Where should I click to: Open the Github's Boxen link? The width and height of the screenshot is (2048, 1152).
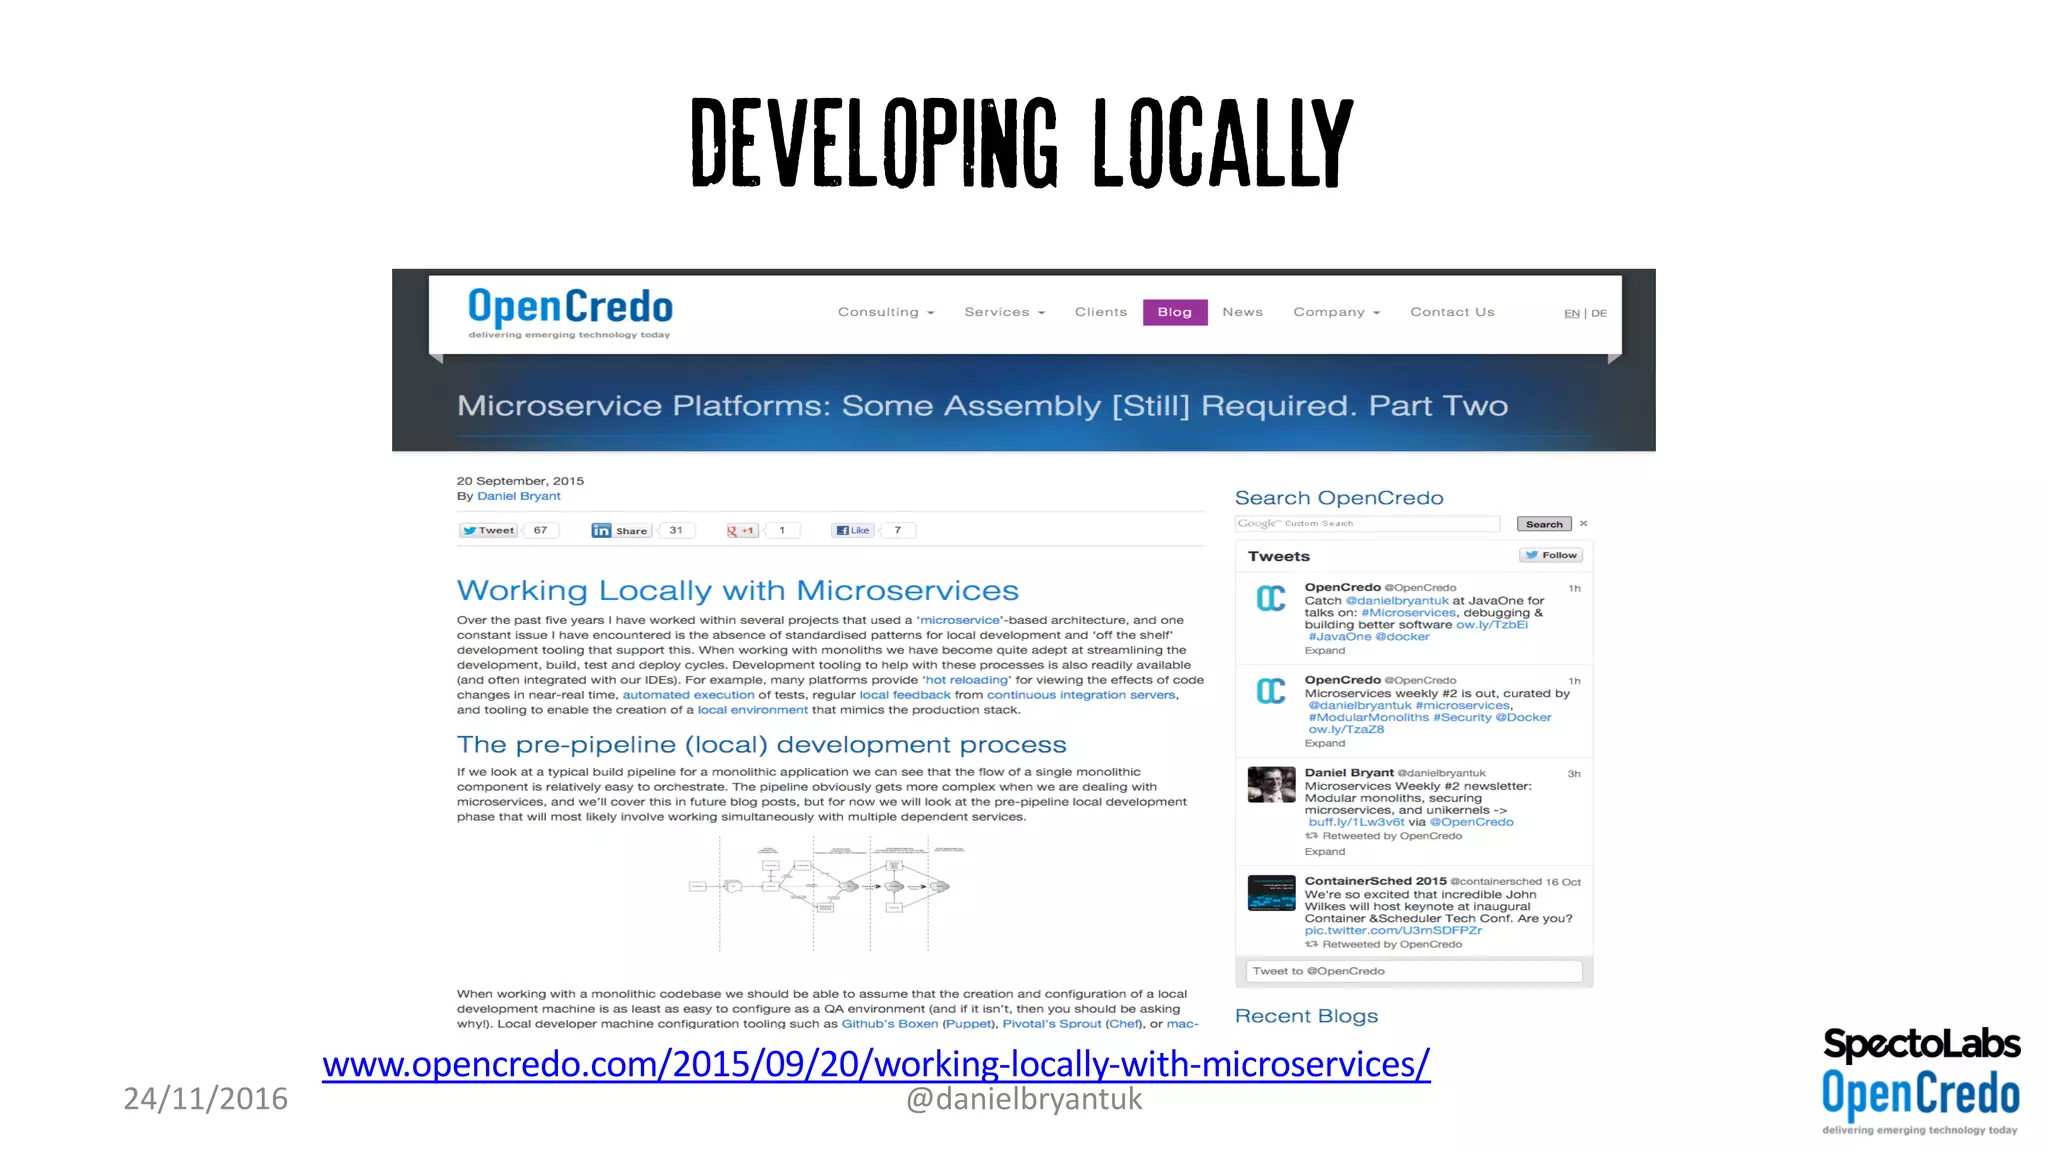click(889, 1024)
